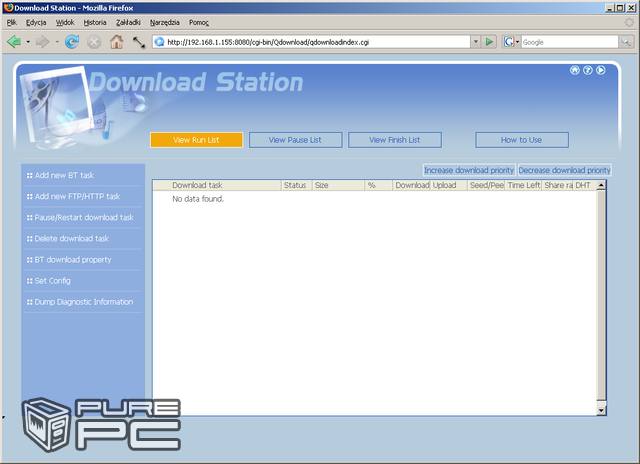
Task: Click the Download Station logout arrow icon
Action: [x=601, y=70]
